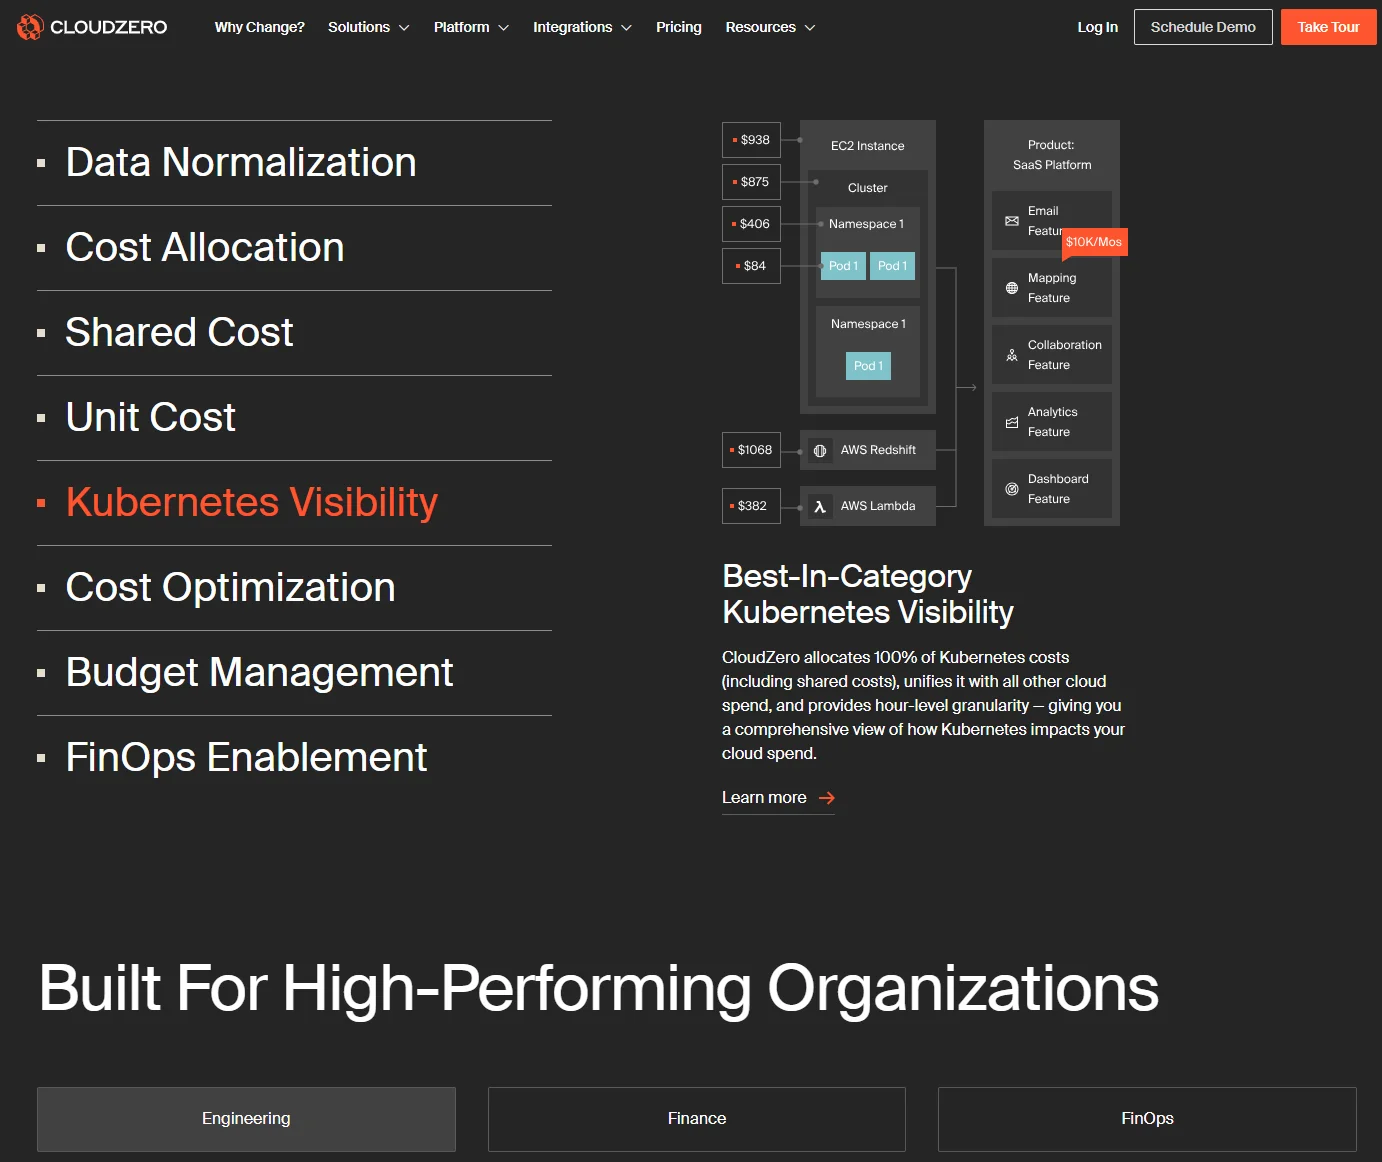
Task: Click the Schedule Demo button
Action: coord(1203,27)
